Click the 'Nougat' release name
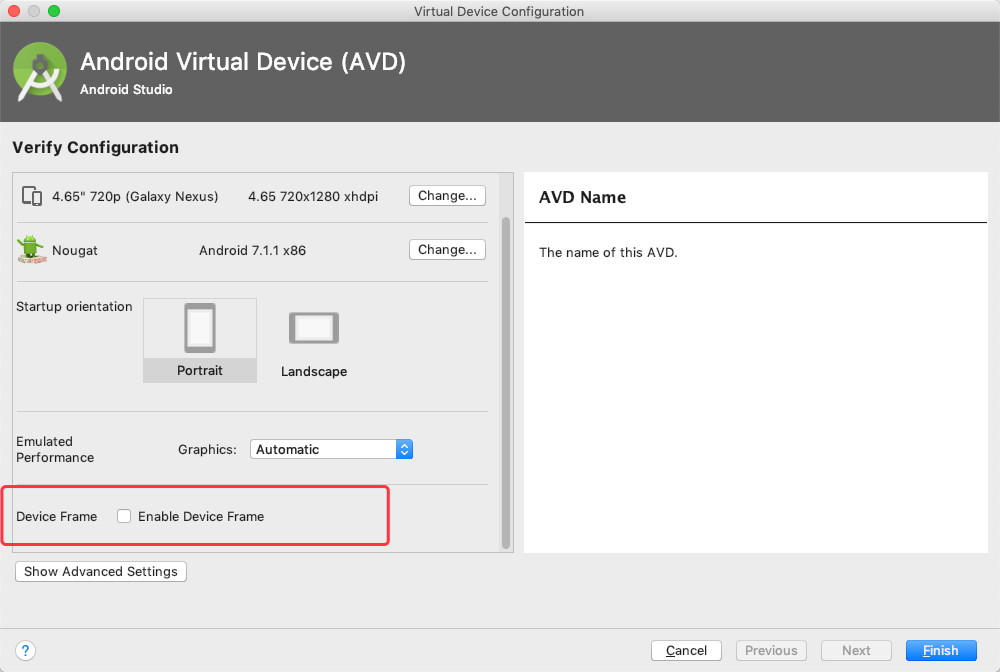1000x672 pixels. [x=75, y=251]
